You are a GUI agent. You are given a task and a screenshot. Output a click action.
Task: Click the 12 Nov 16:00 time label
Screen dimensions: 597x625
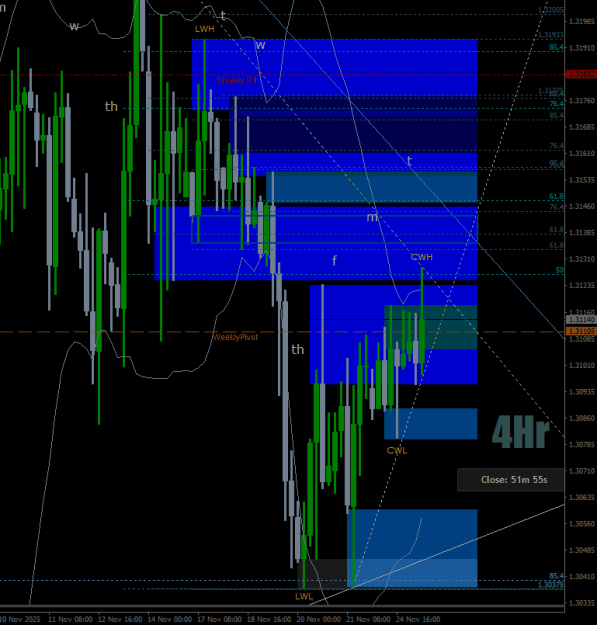coord(120,619)
